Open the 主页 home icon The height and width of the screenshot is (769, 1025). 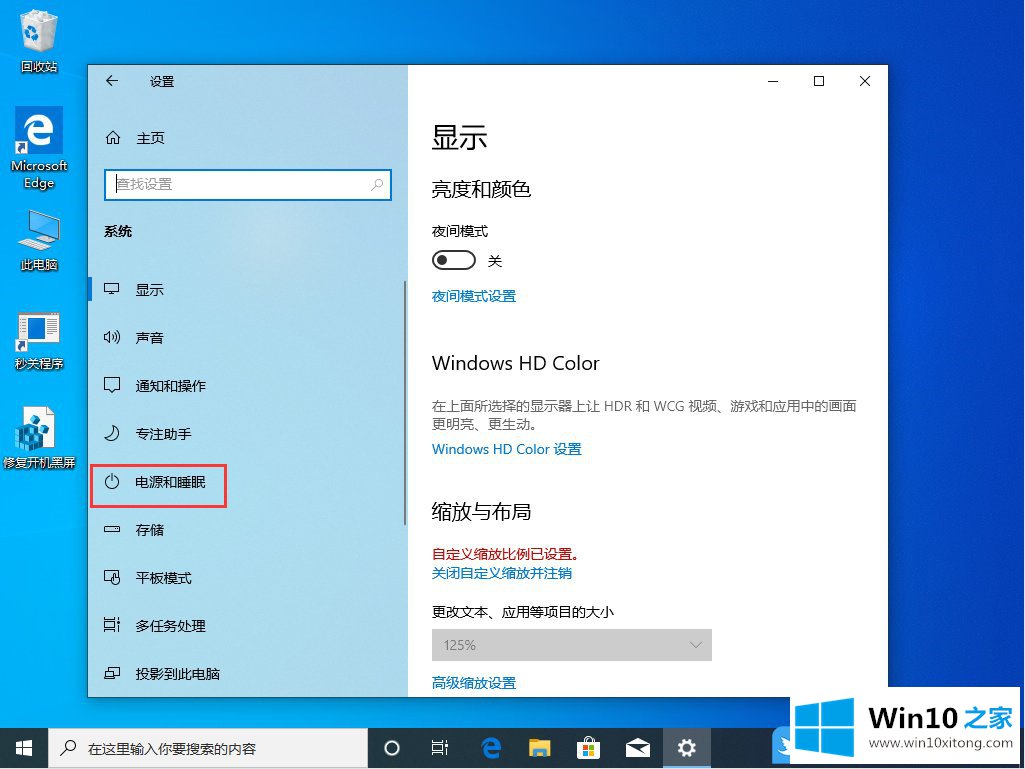point(112,137)
